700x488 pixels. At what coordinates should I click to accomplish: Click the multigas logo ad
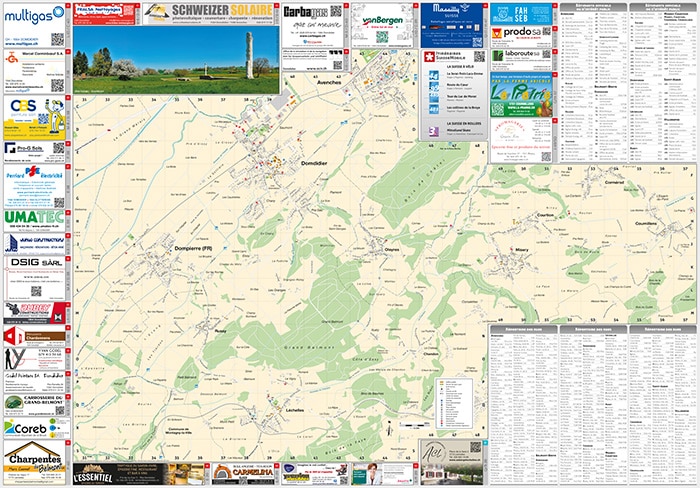point(35,25)
